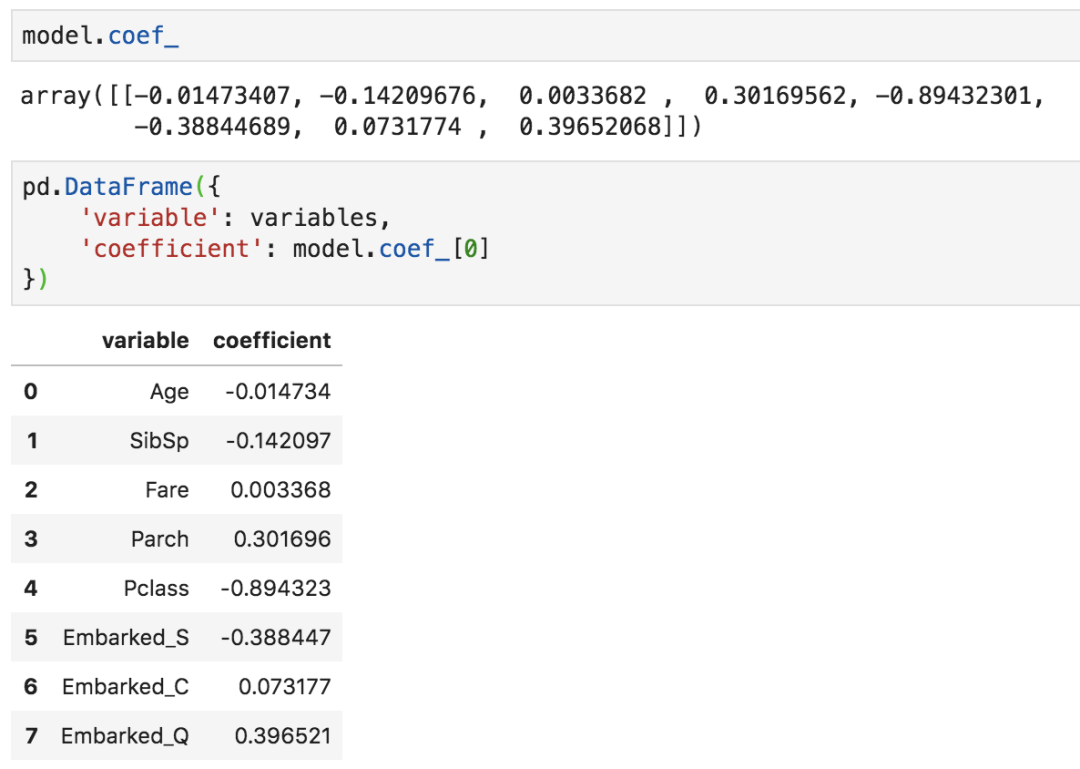The width and height of the screenshot is (1080, 769).
Task: Click coefficient value -0.388447
Action: 276,637
